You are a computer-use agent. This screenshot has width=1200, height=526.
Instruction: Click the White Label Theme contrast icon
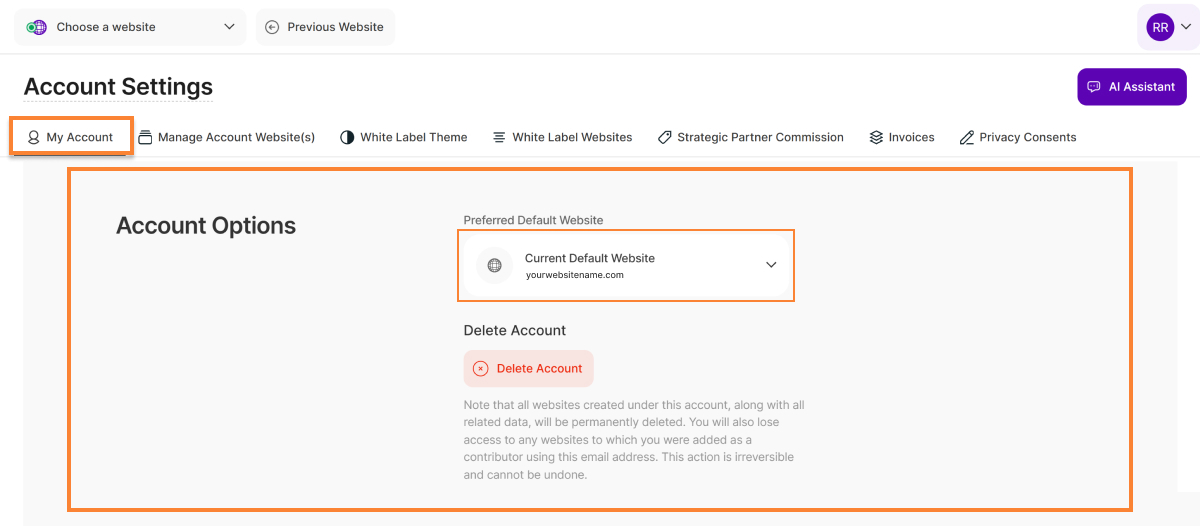(x=347, y=137)
